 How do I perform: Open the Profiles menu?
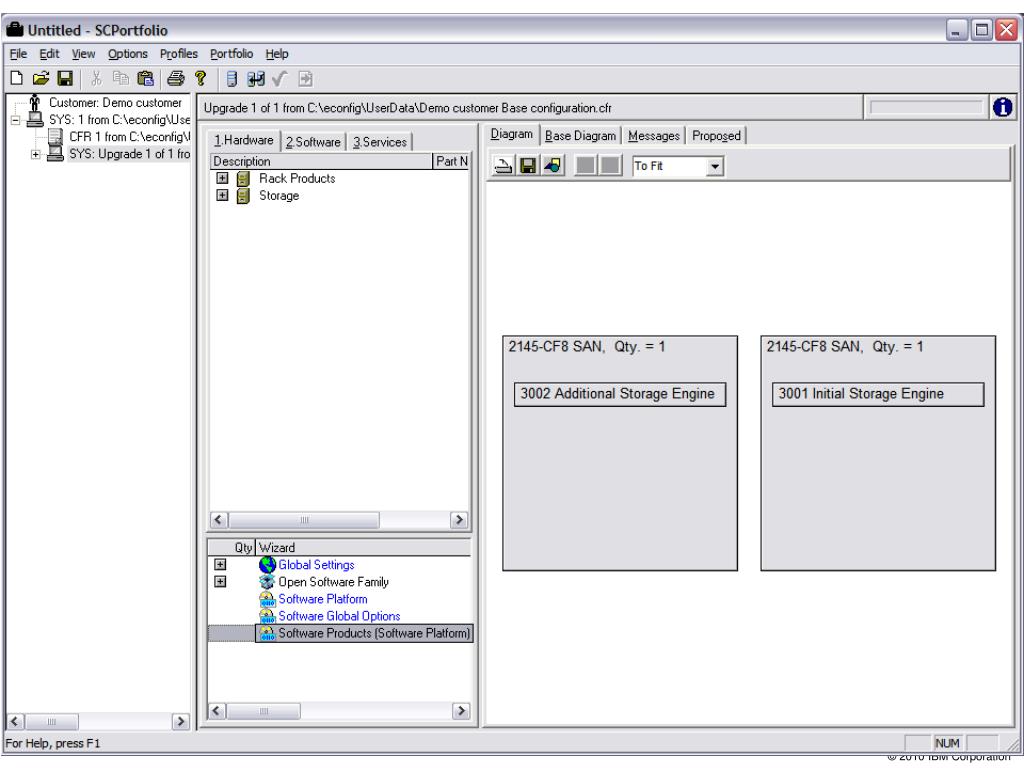(x=178, y=54)
